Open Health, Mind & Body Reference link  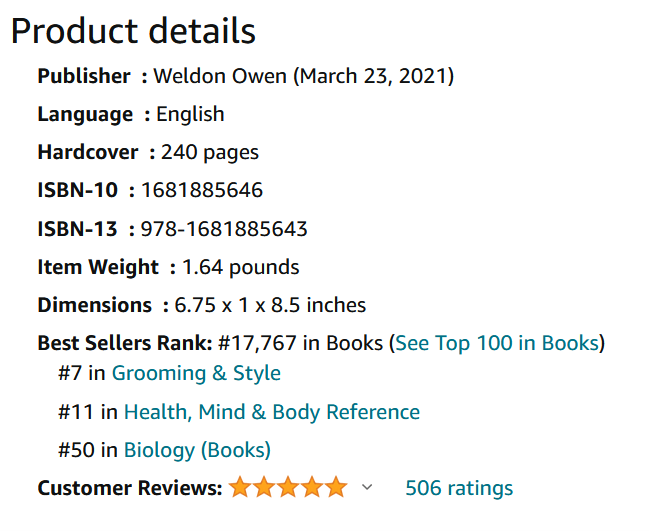point(272,412)
